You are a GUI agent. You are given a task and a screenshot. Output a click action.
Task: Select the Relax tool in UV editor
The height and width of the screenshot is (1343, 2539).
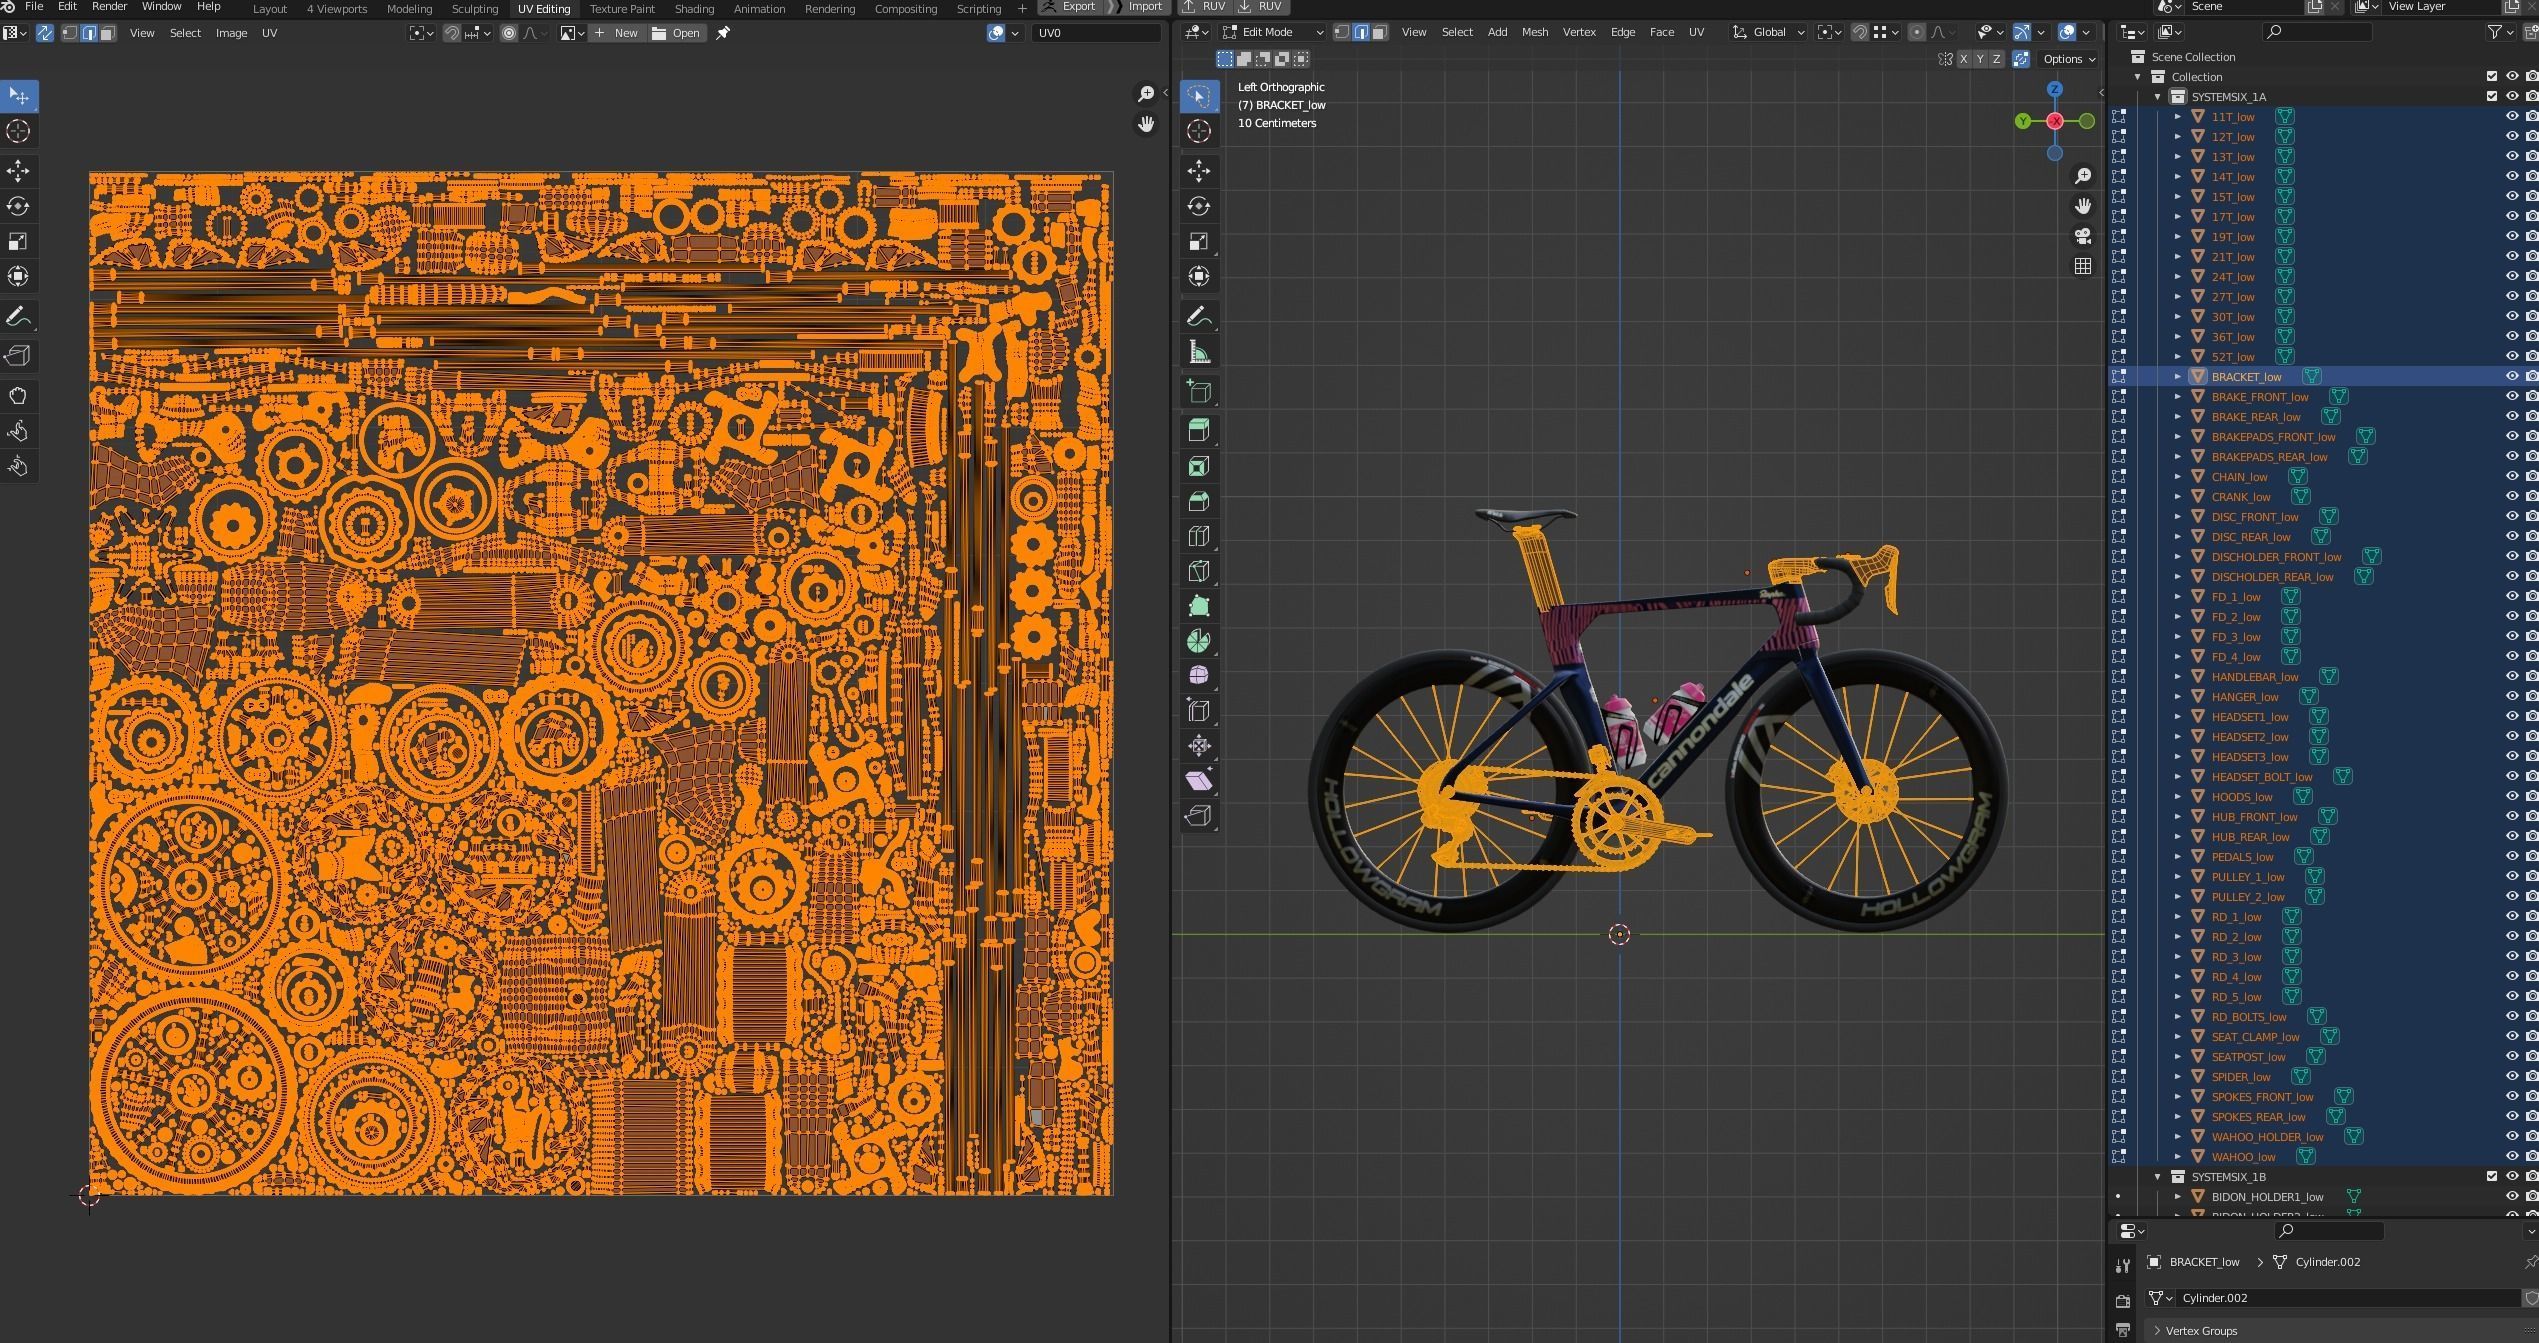tap(18, 431)
